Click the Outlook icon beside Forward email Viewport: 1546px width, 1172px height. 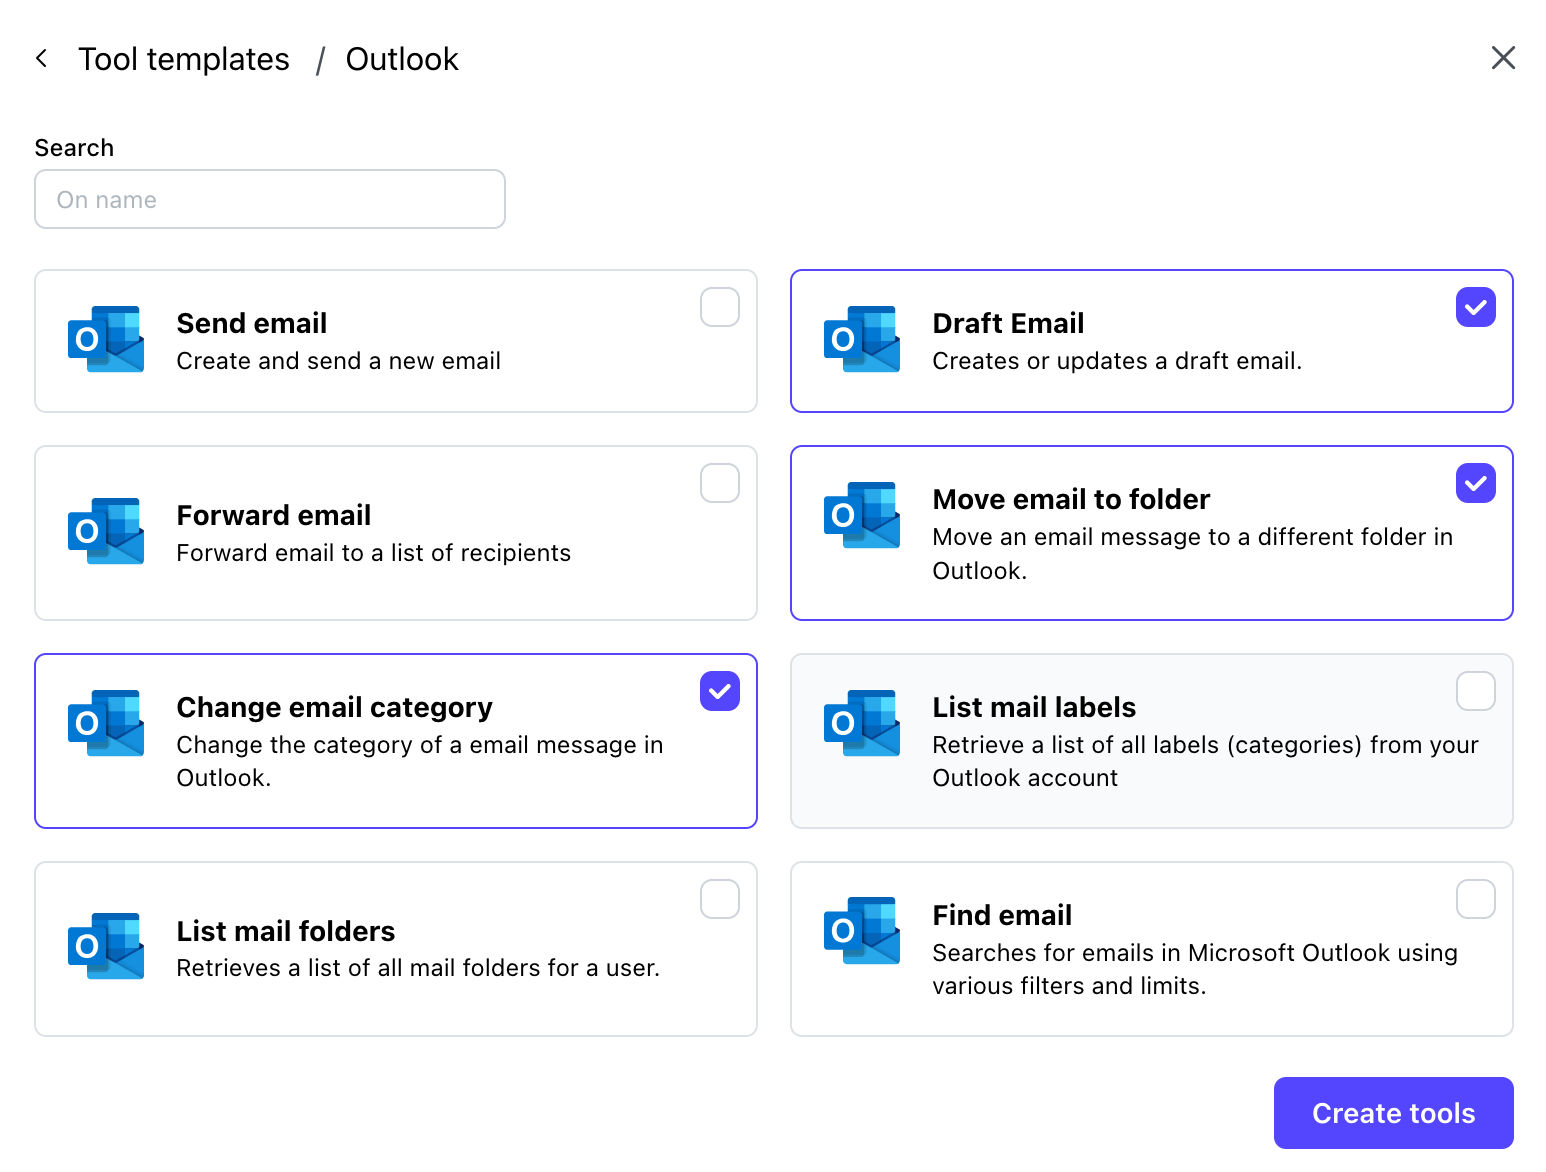pyautogui.click(x=106, y=531)
